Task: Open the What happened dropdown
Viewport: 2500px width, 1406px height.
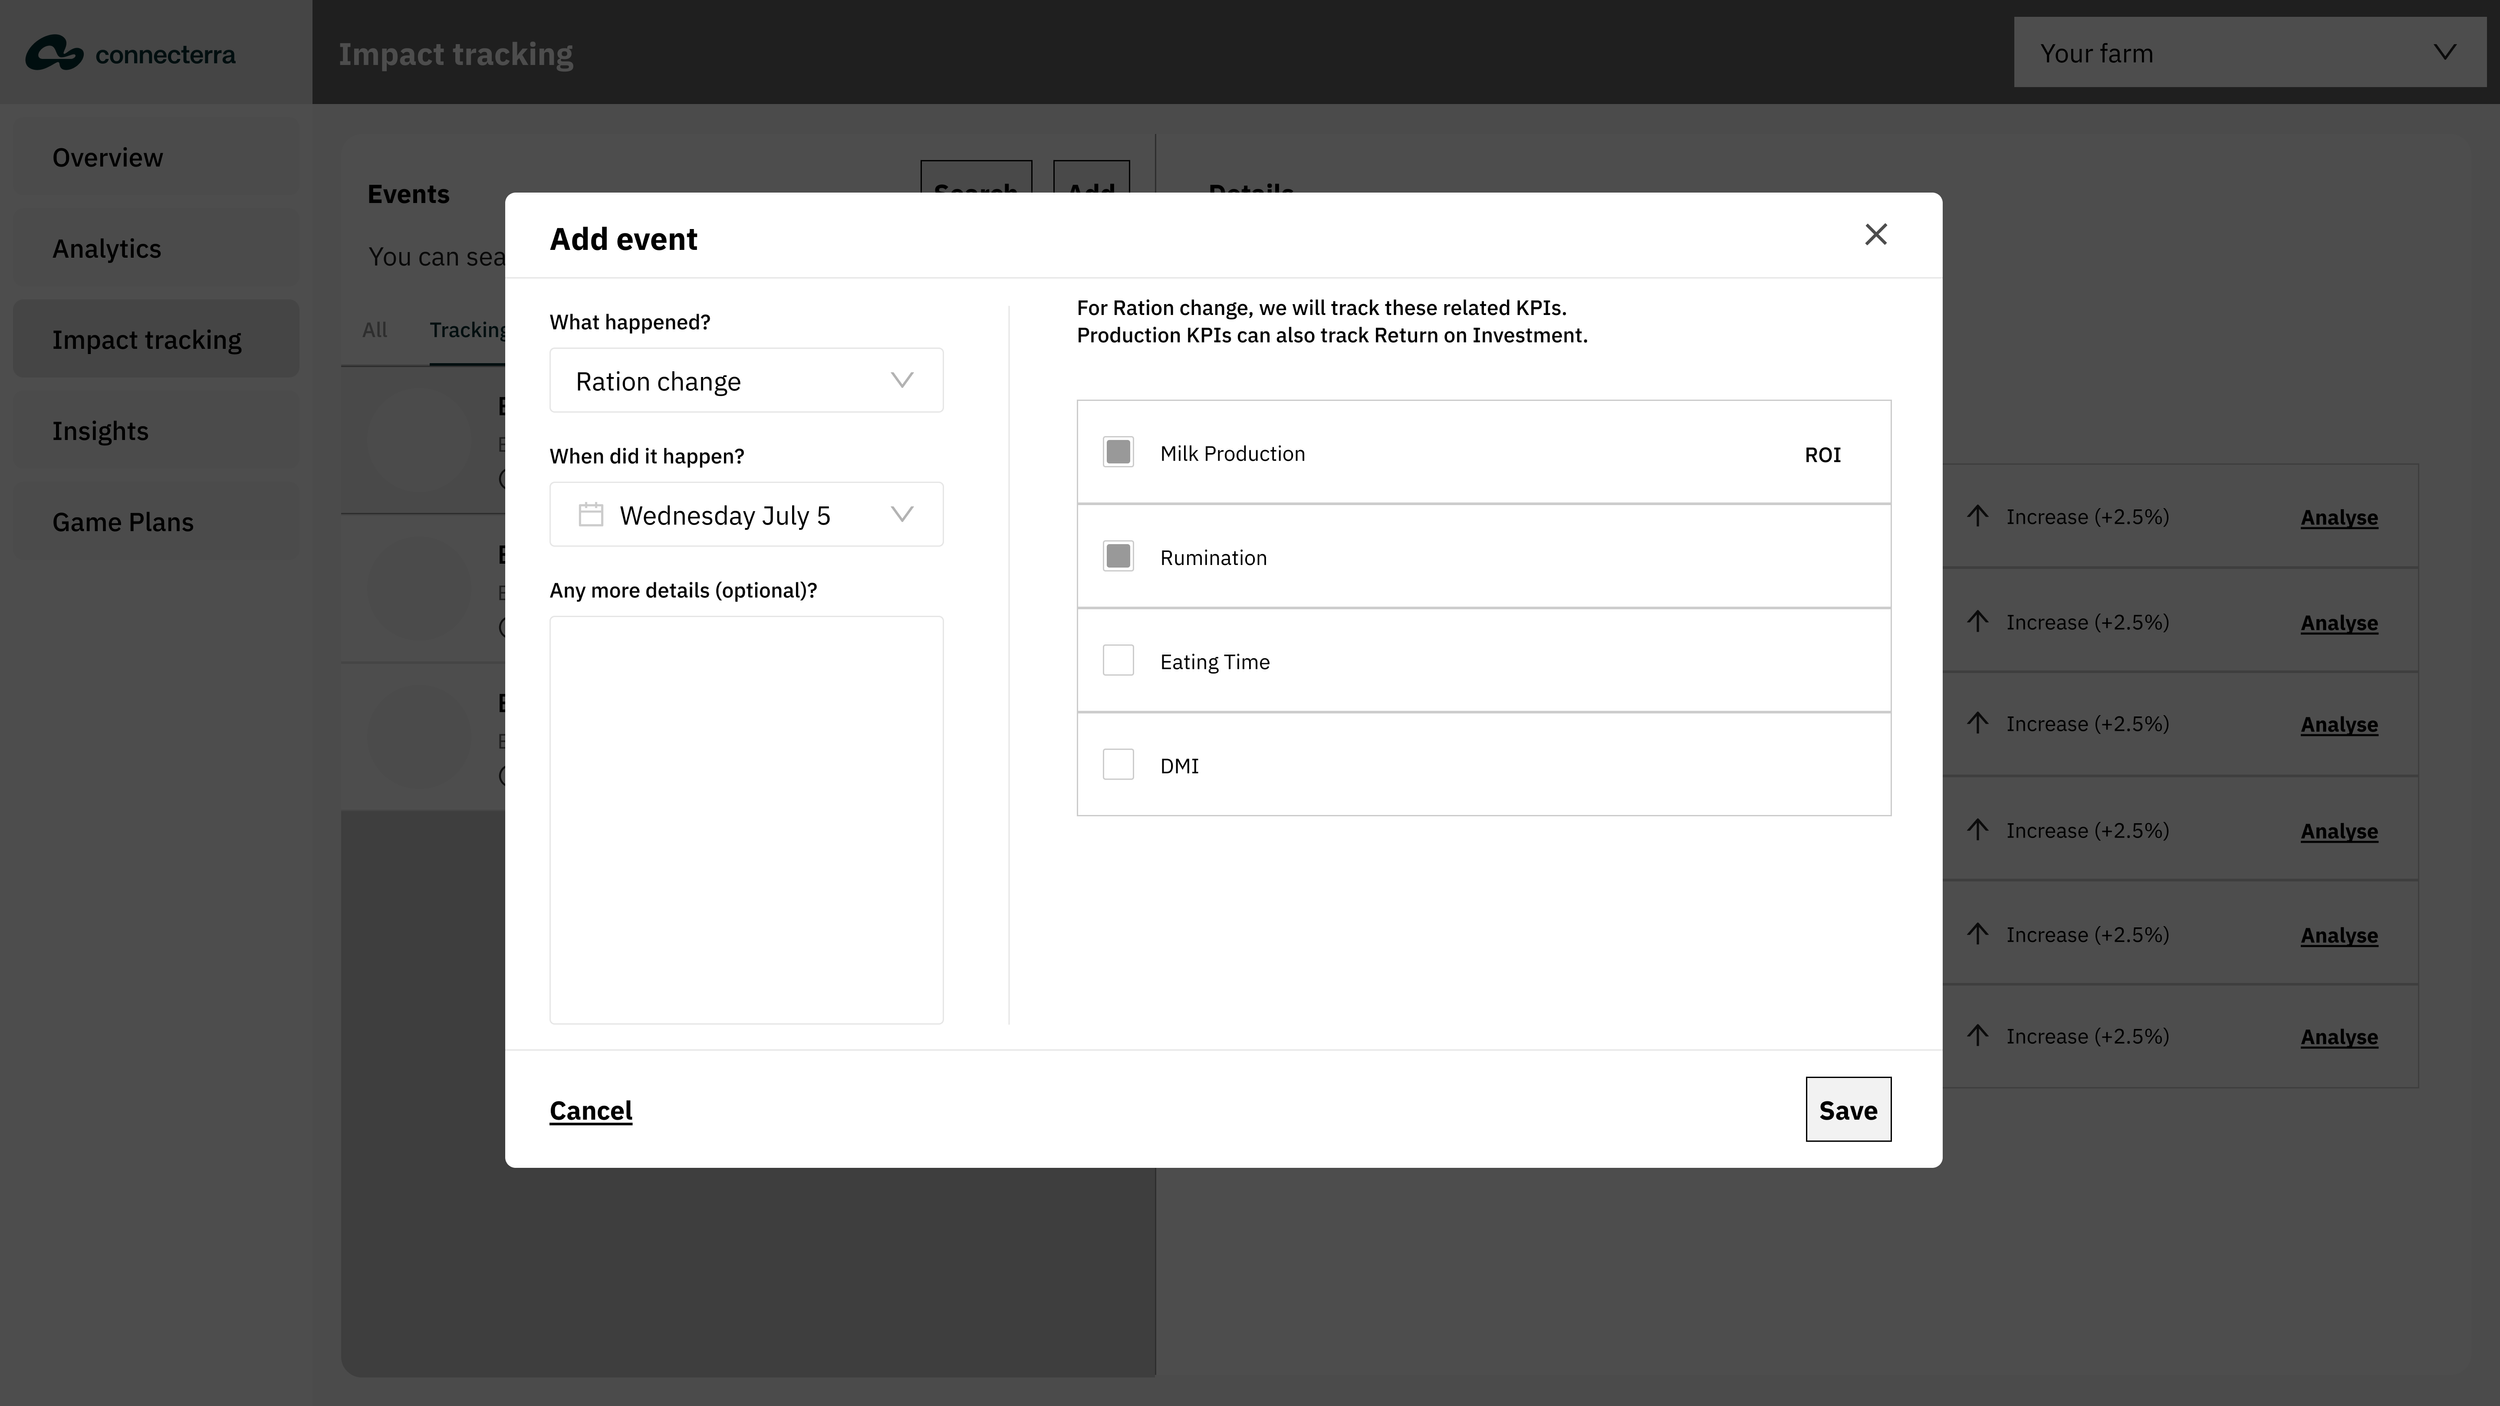Action: (745, 381)
